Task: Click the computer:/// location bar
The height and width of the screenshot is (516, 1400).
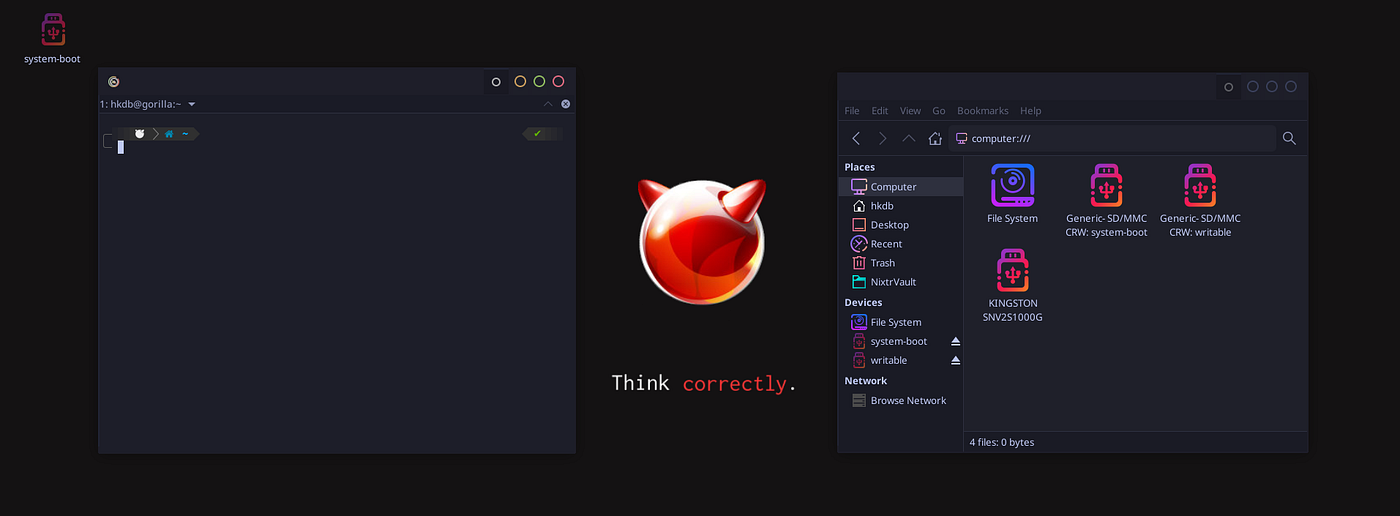Action: click(x=1110, y=138)
